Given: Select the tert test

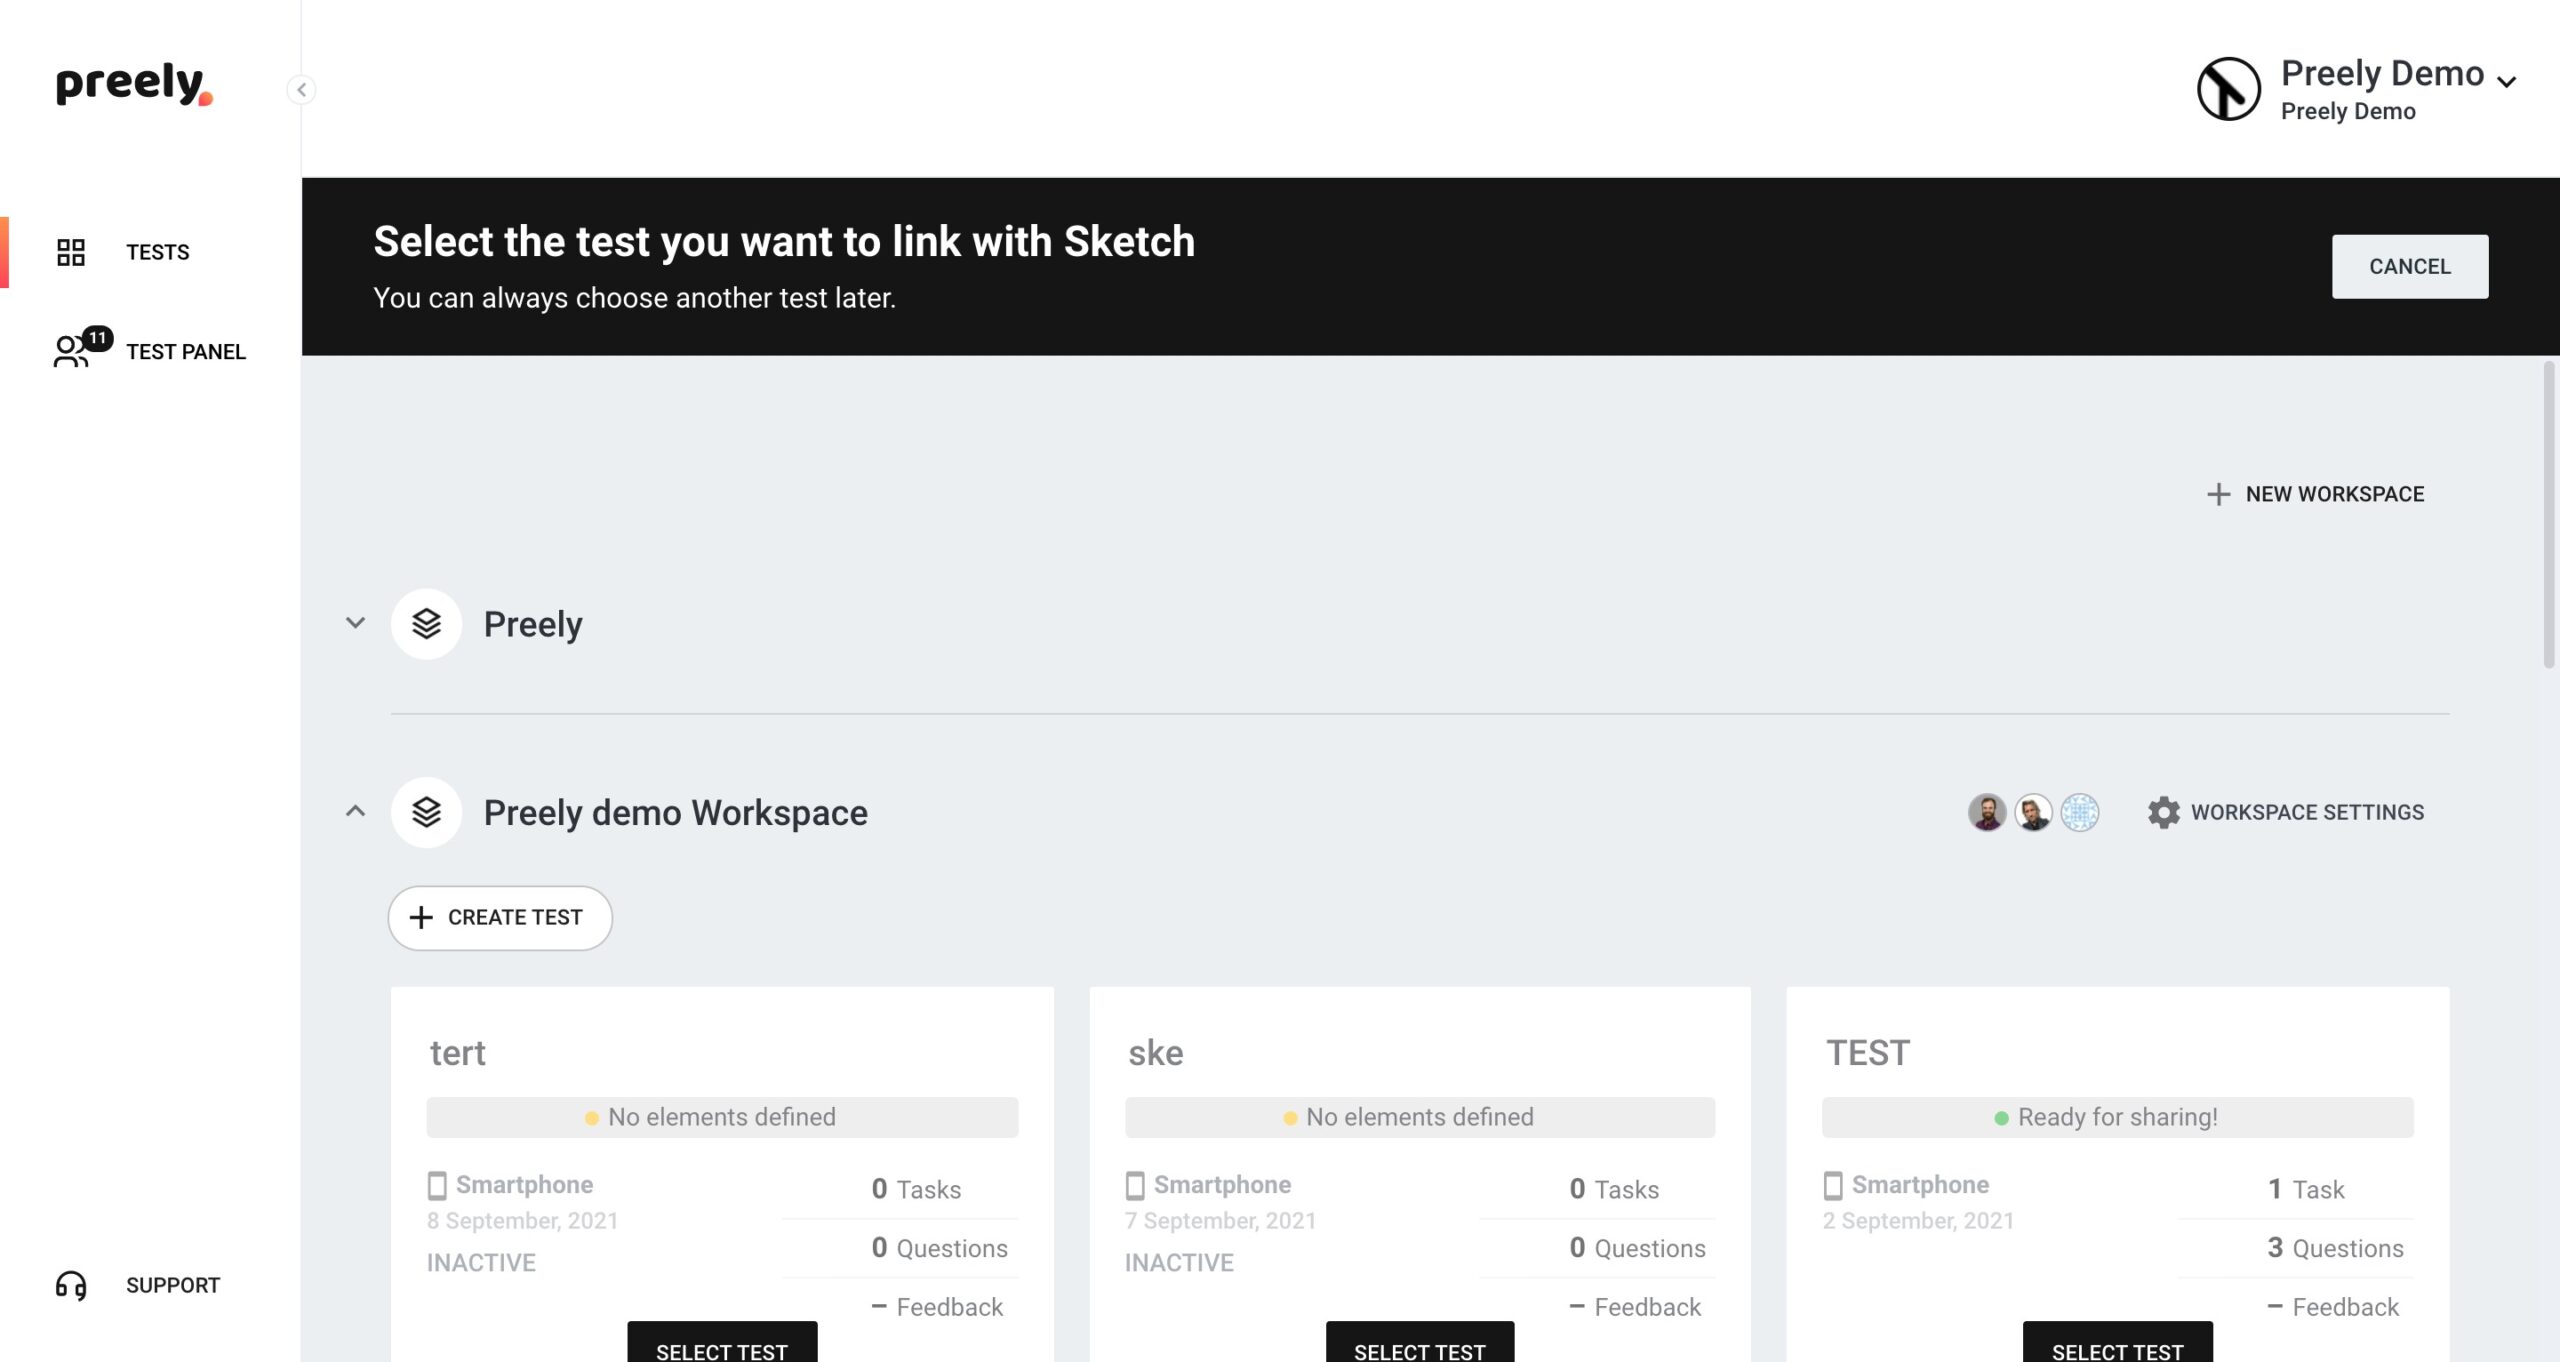Looking at the screenshot, I should 722,1343.
